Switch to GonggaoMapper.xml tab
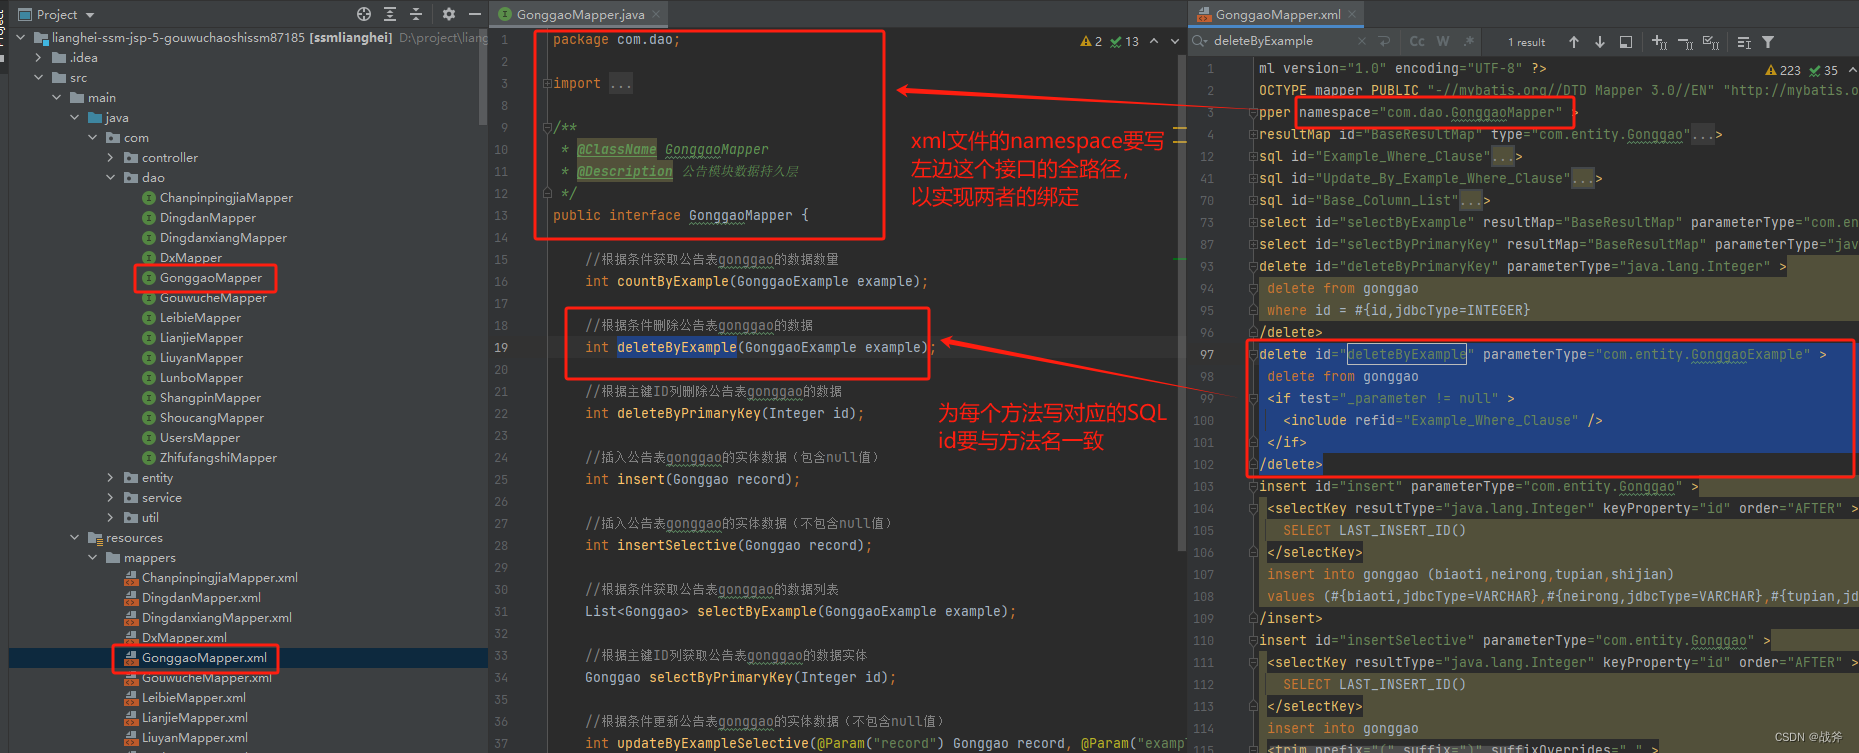This screenshot has width=1859, height=753. pyautogui.click(x=1278, y=15)
